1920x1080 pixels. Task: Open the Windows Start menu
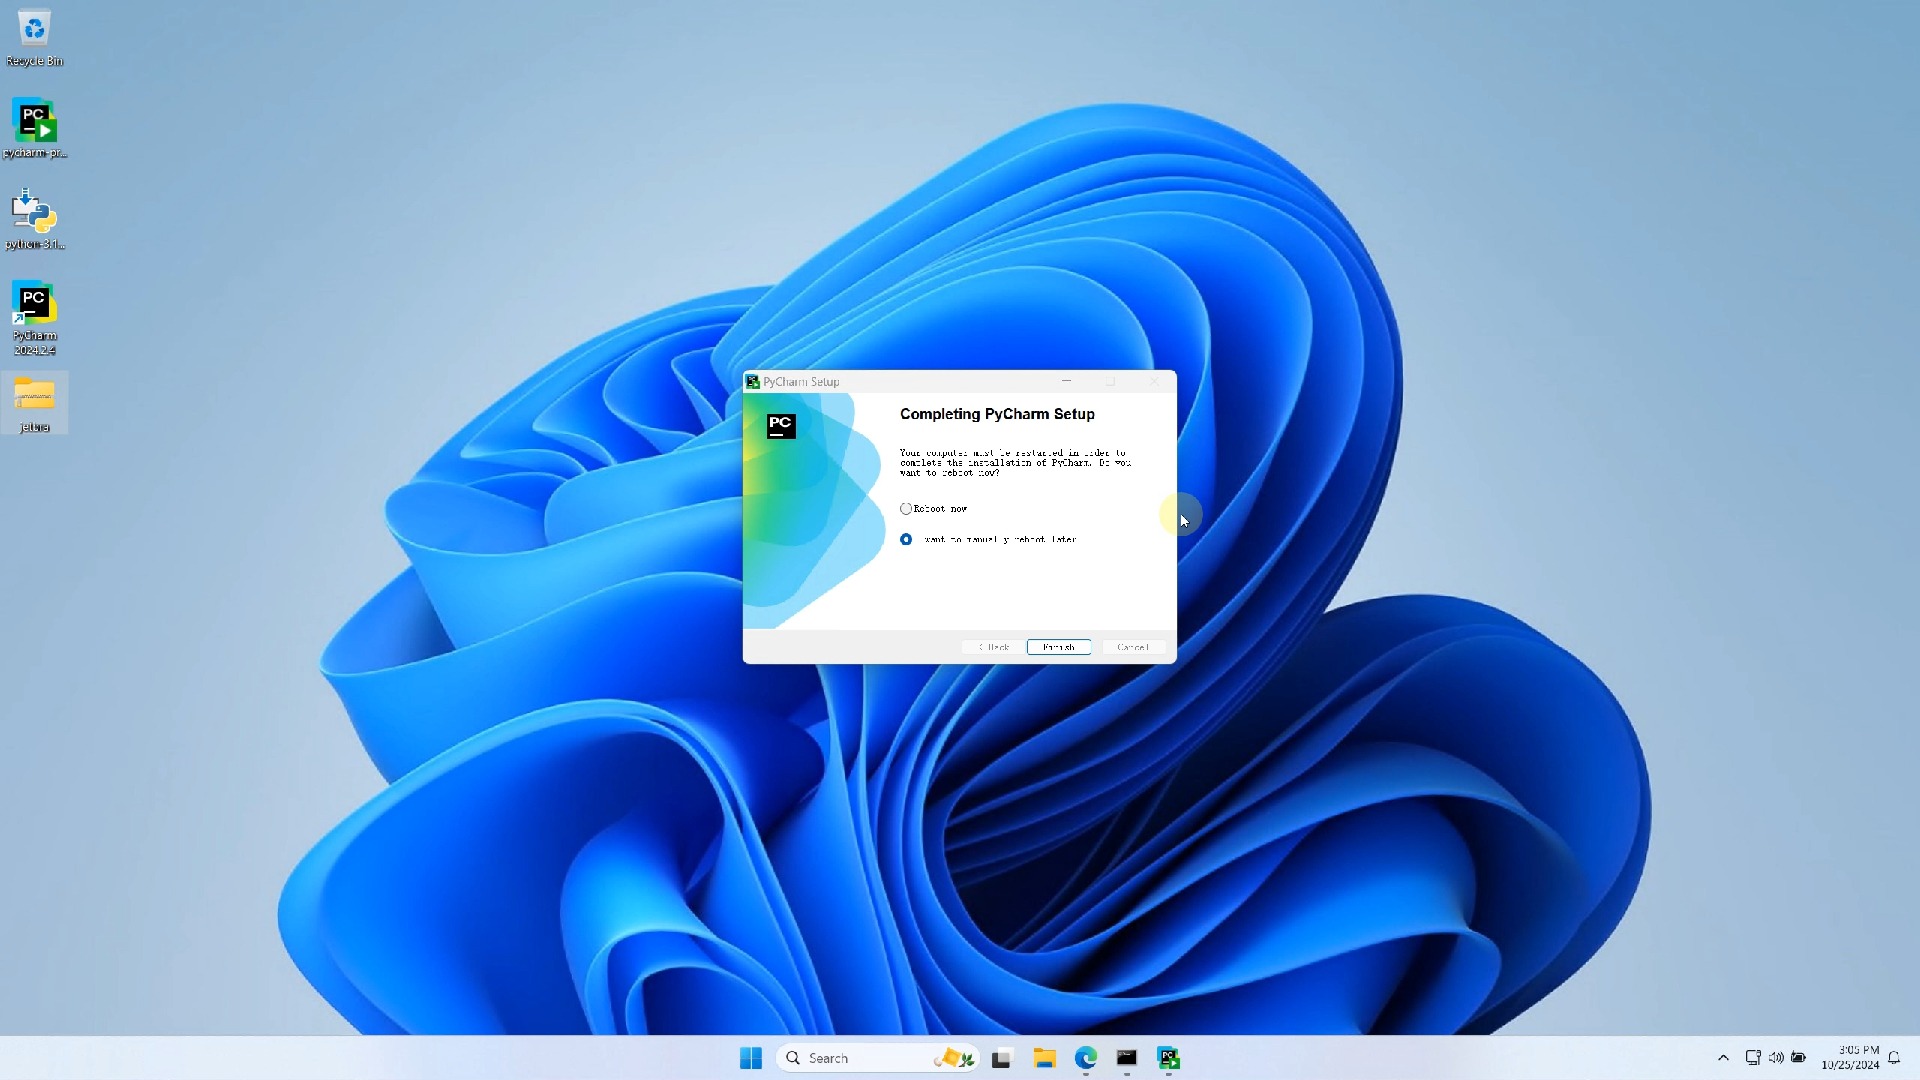tap(750, 1058)
